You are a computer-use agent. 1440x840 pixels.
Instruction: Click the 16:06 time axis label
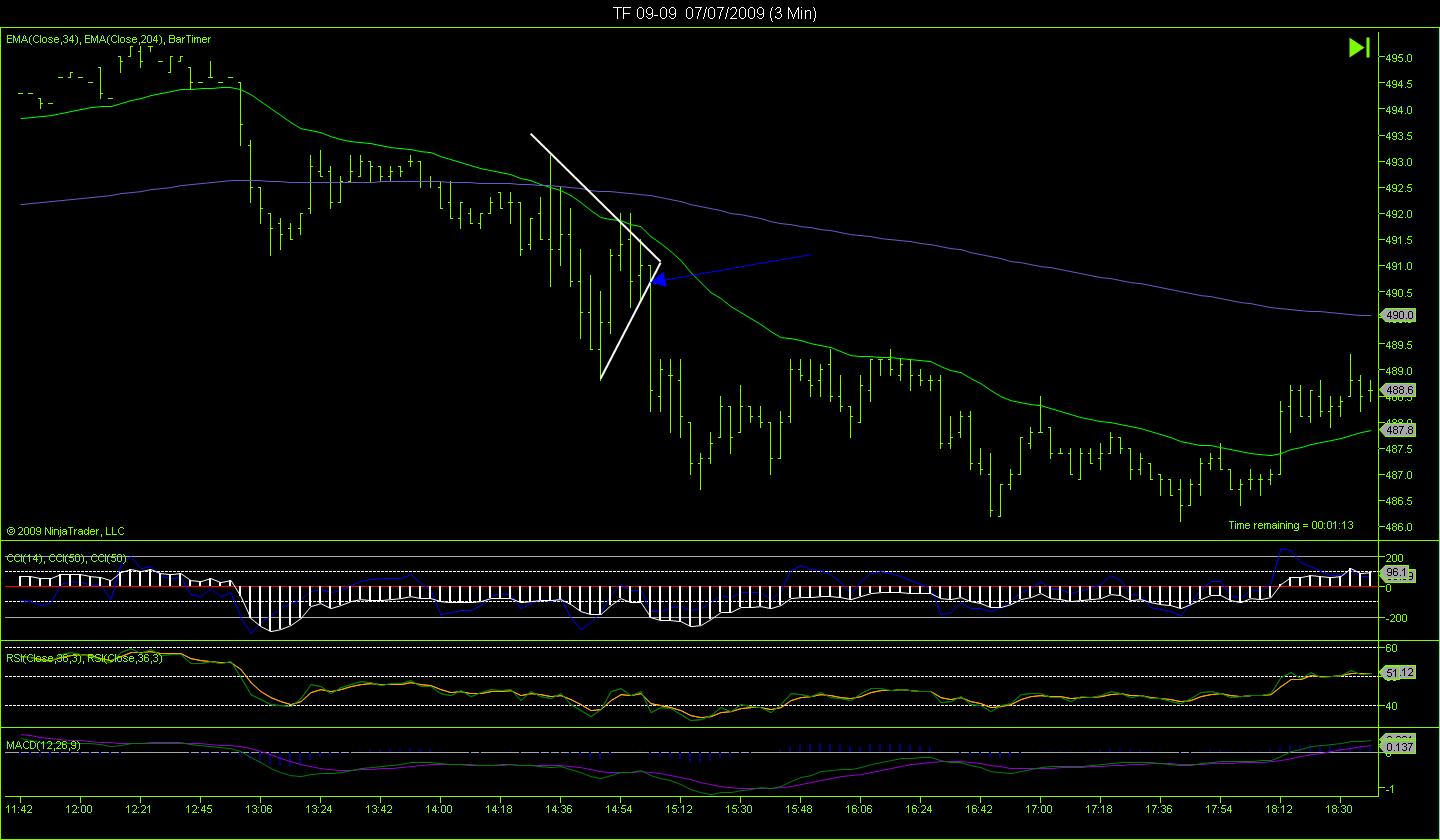click(x=859, y=808)
